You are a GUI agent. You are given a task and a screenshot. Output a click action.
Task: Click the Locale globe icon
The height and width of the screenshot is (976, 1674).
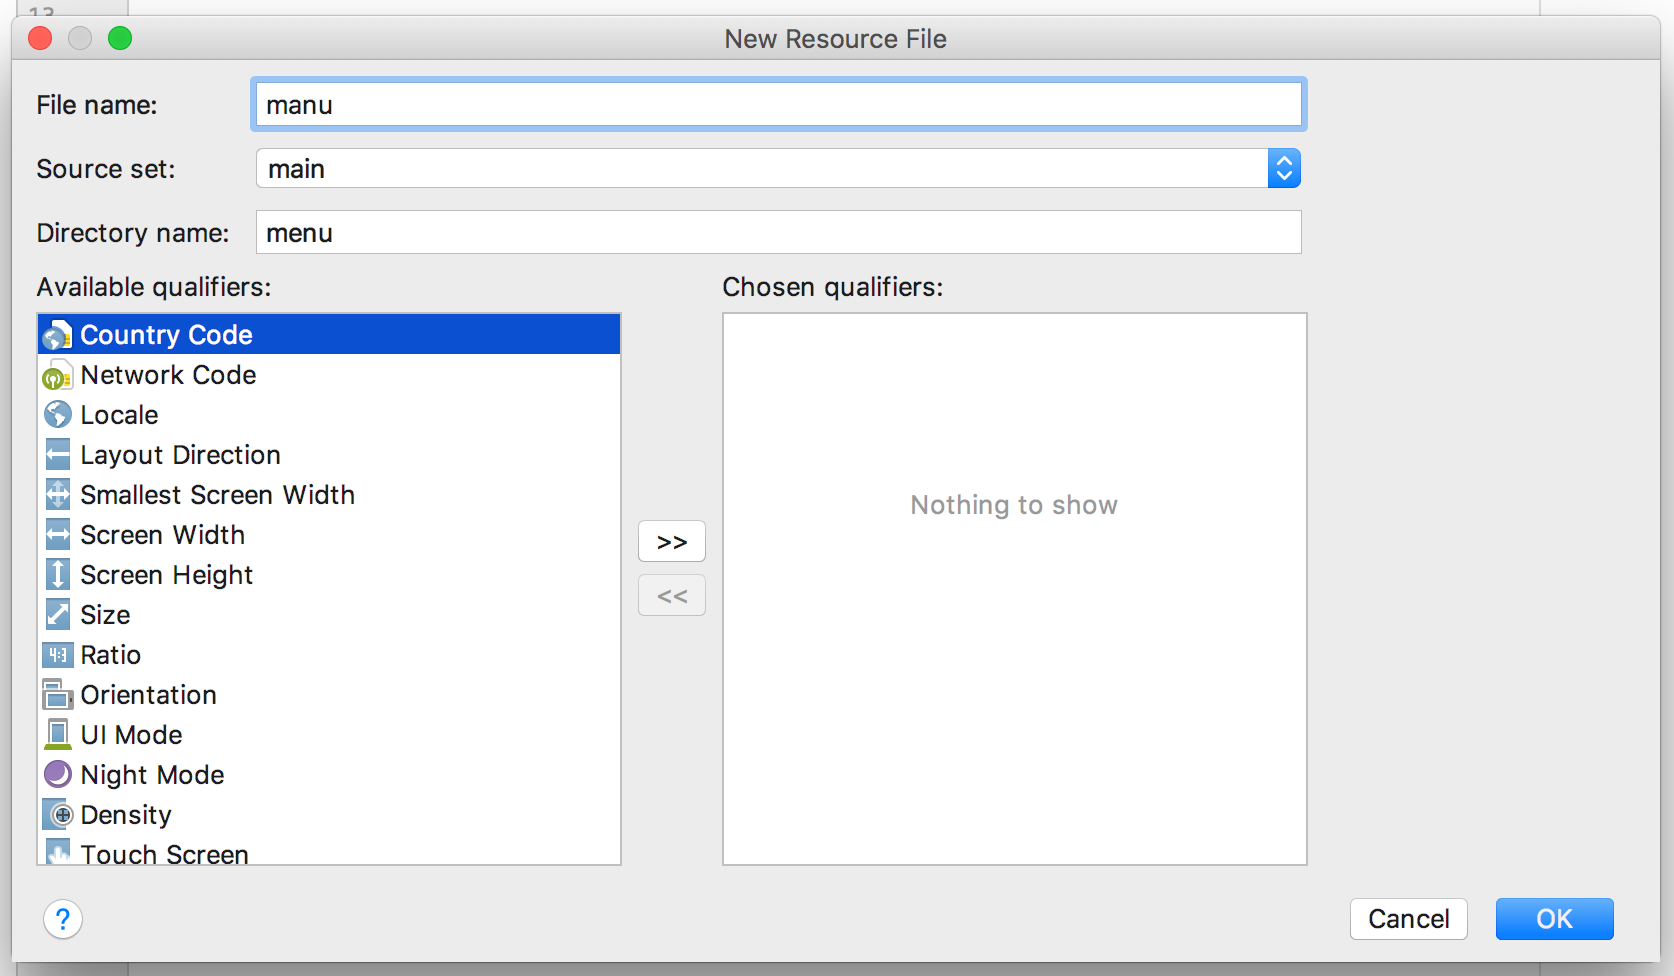[58, 415]
